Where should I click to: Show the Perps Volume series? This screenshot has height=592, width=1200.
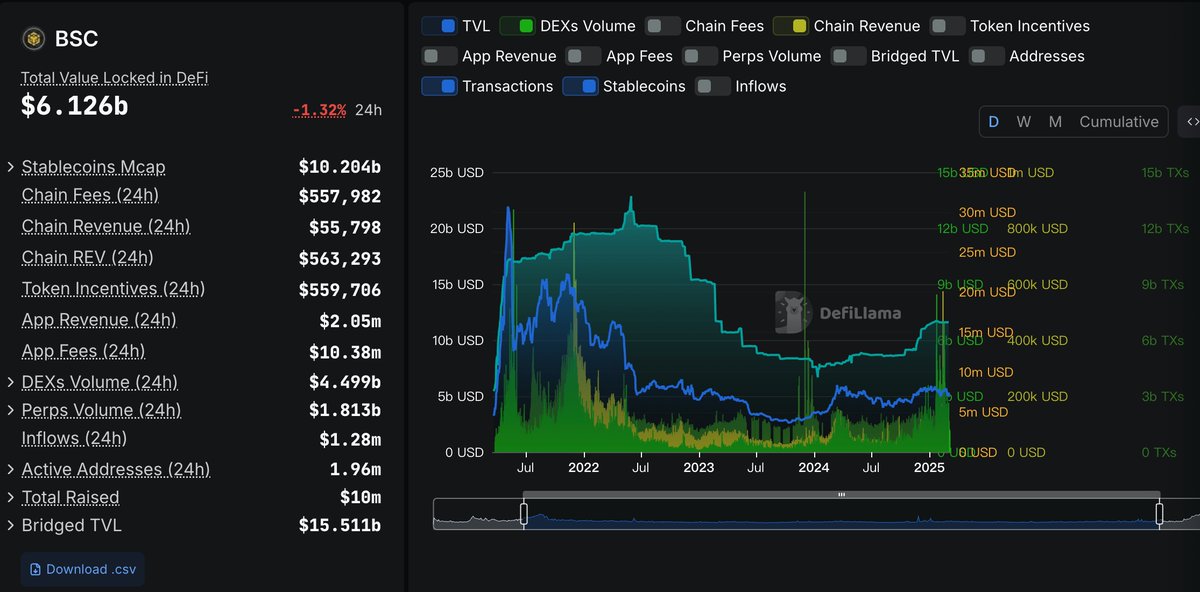[700, 56]
